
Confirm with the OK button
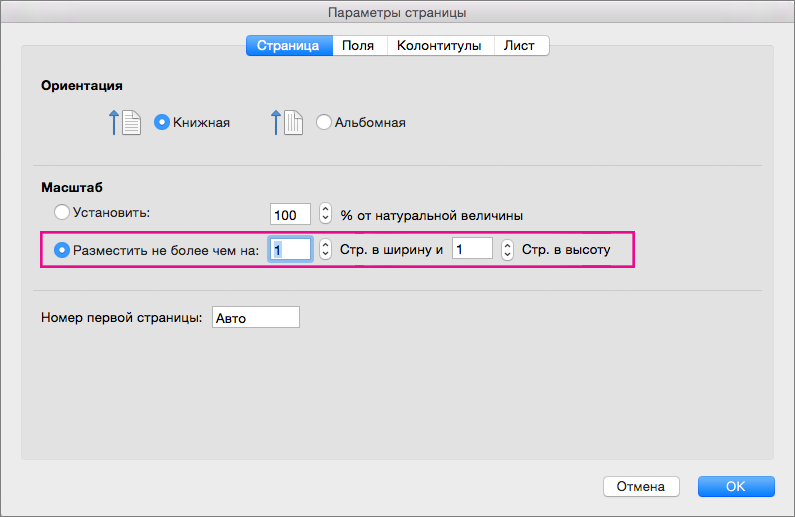[736, 487]
